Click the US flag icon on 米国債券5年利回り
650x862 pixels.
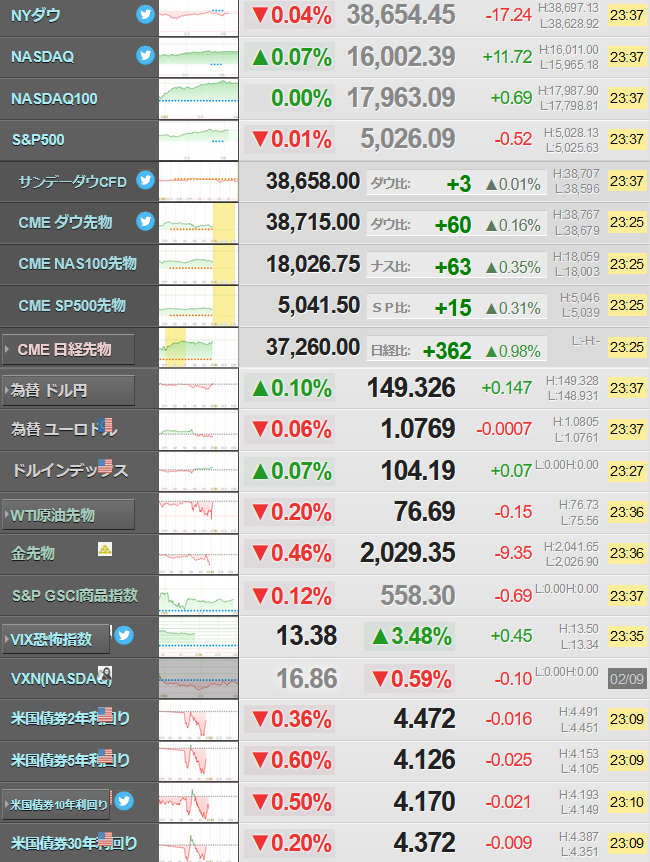pos(105,756)
